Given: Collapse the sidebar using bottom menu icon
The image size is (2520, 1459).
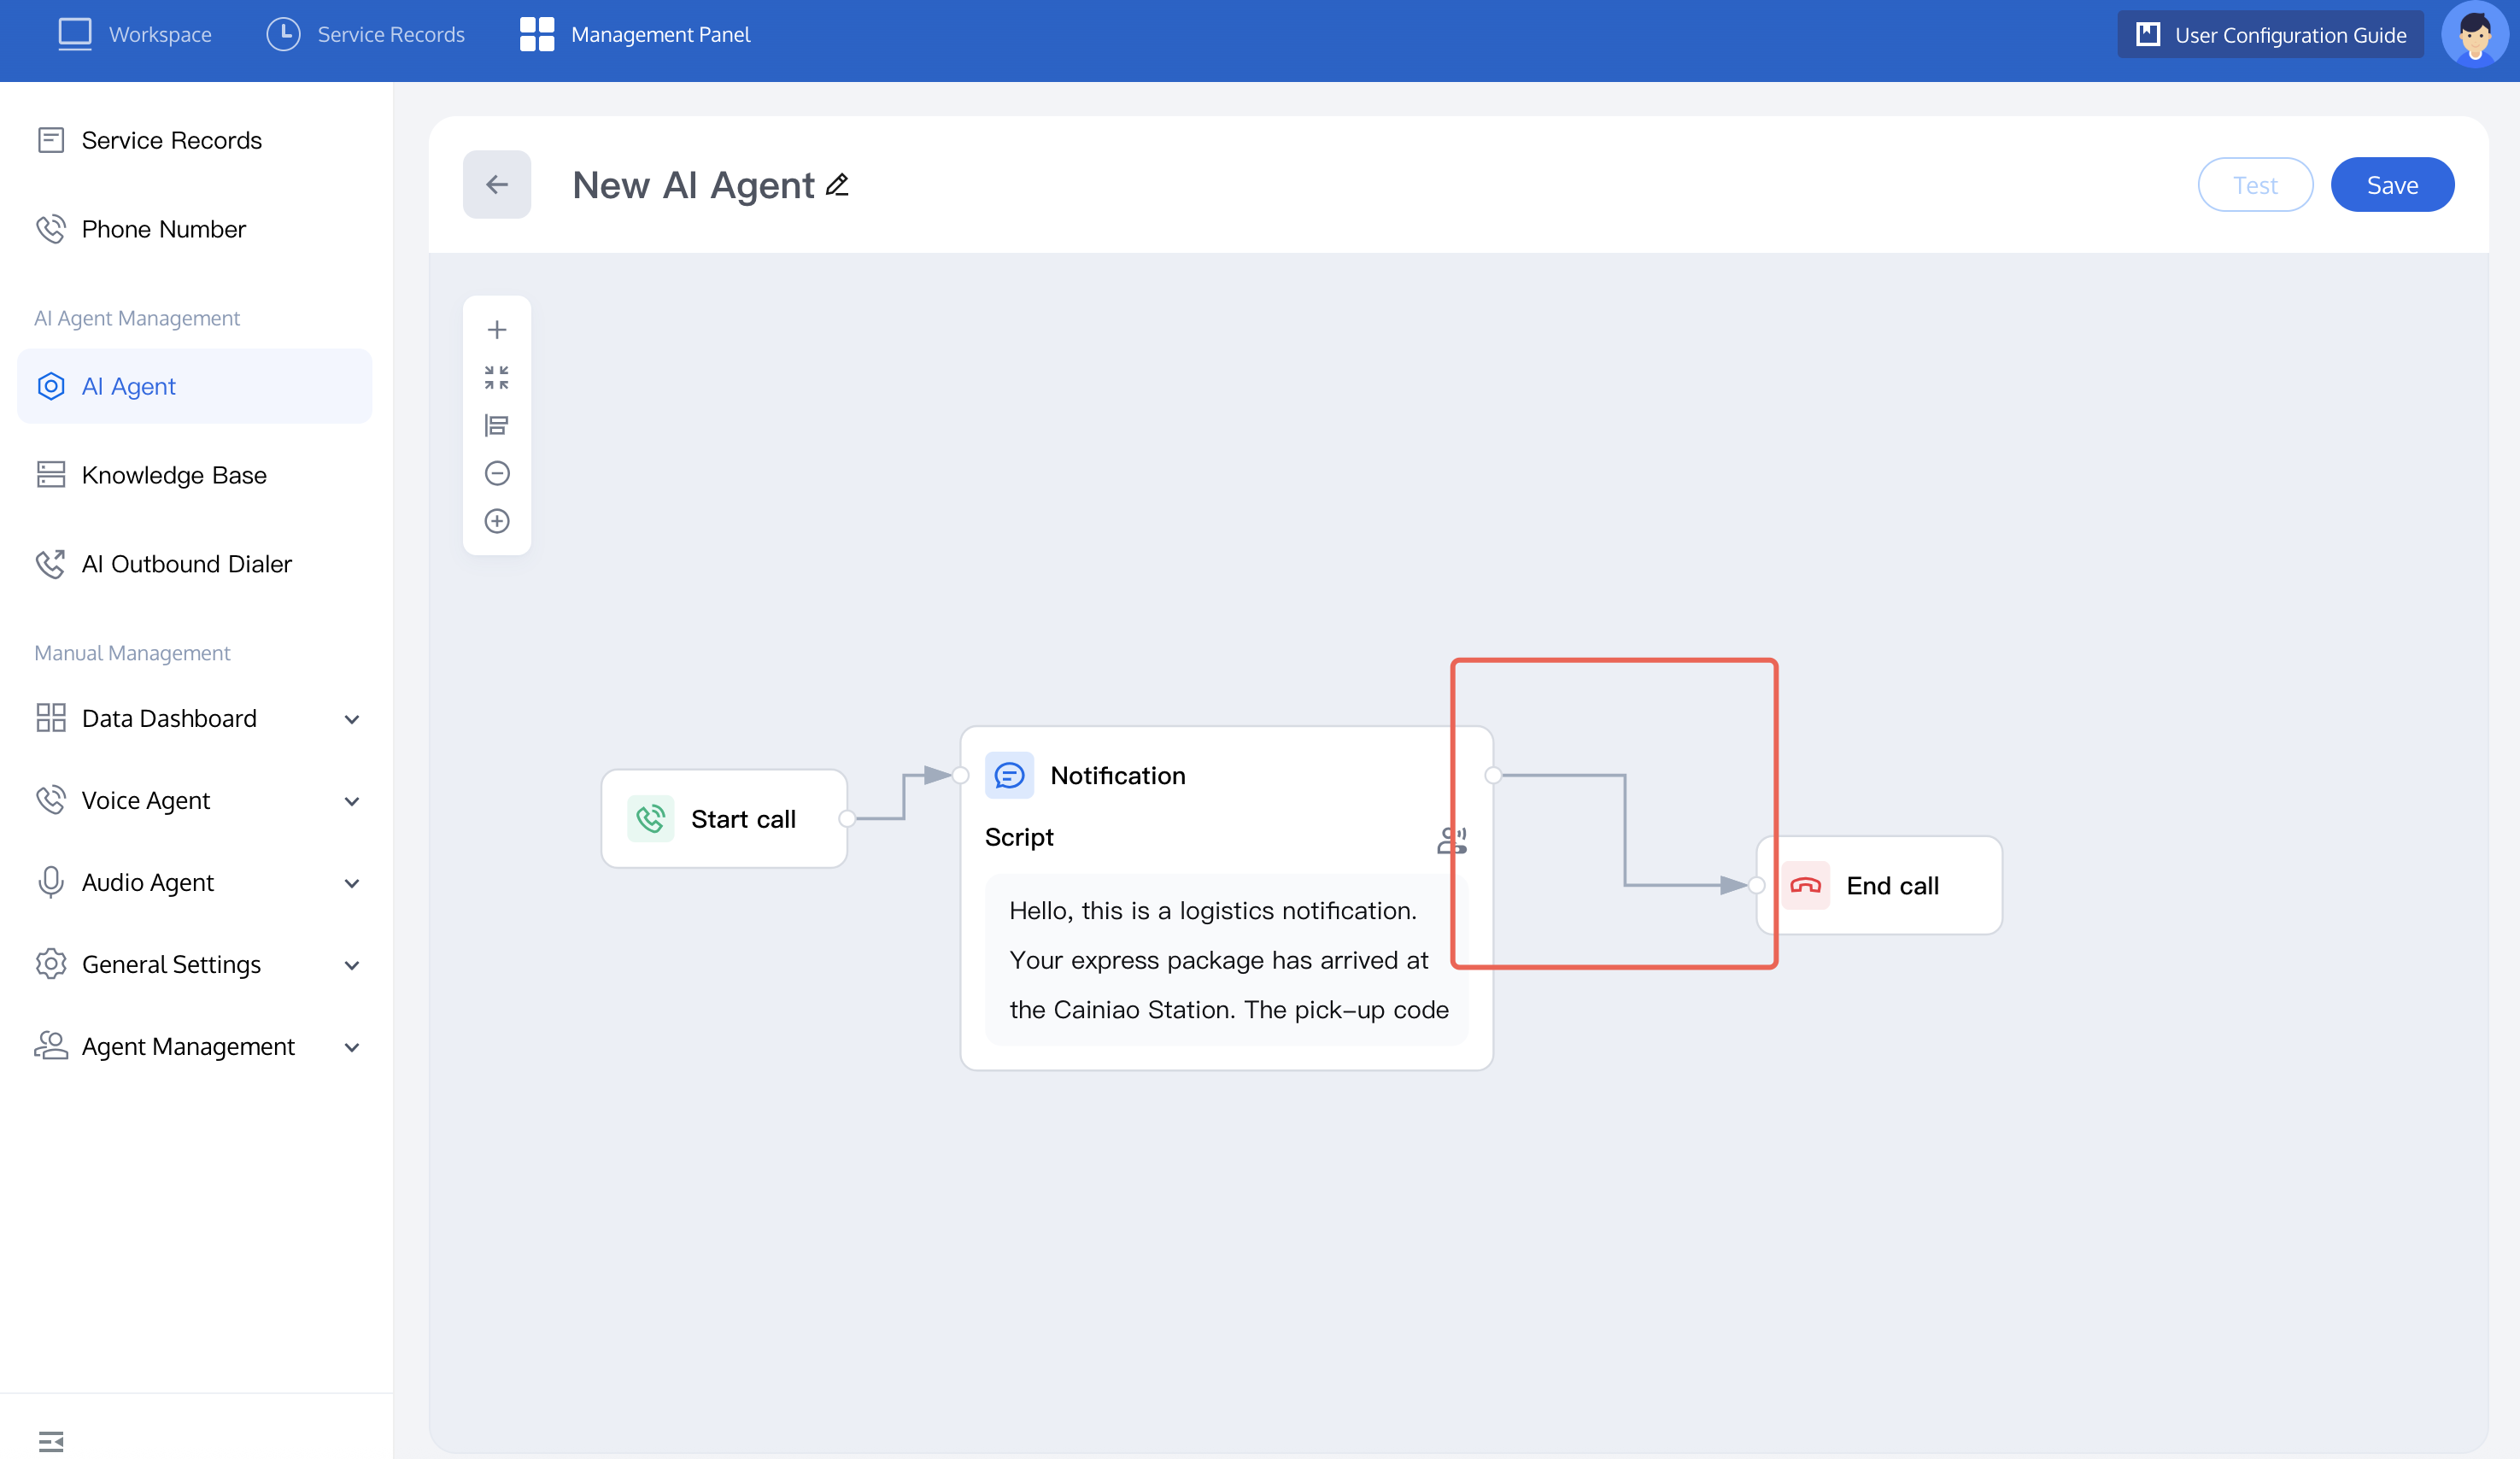Looking at the screenshot, I should 51,1441.
